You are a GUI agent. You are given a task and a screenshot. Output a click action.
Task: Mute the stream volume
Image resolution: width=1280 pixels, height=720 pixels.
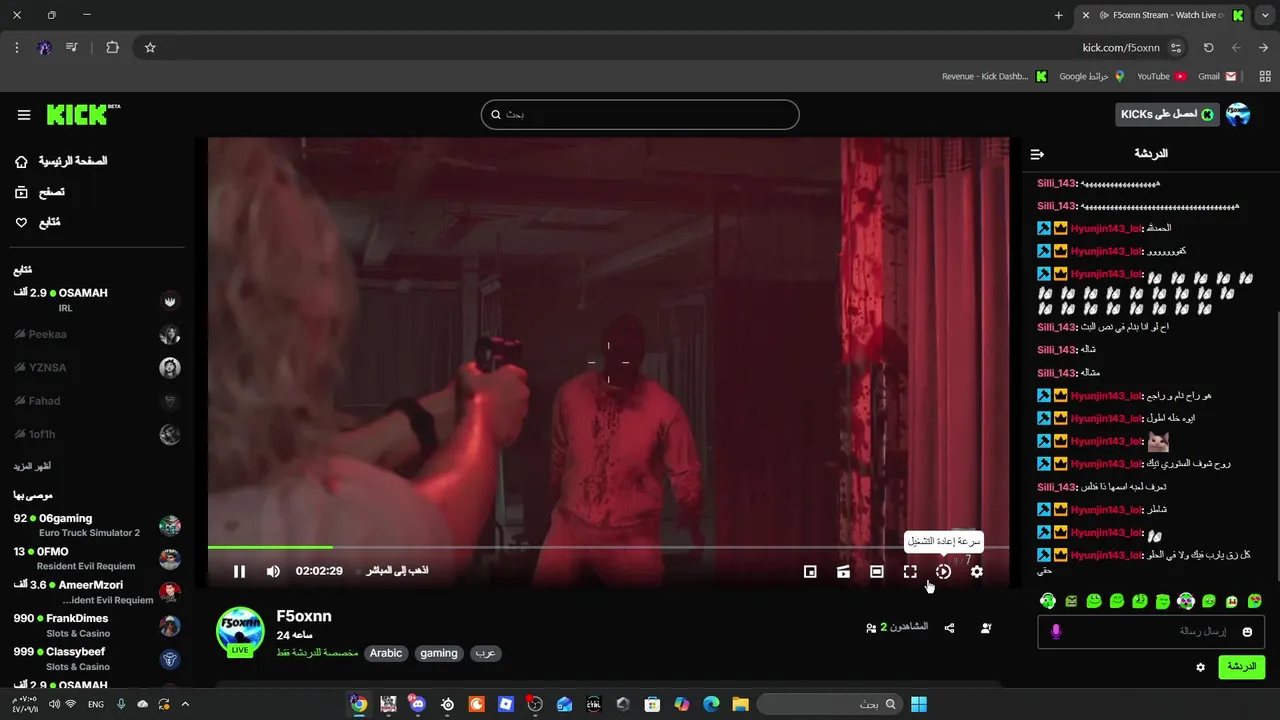273,571
